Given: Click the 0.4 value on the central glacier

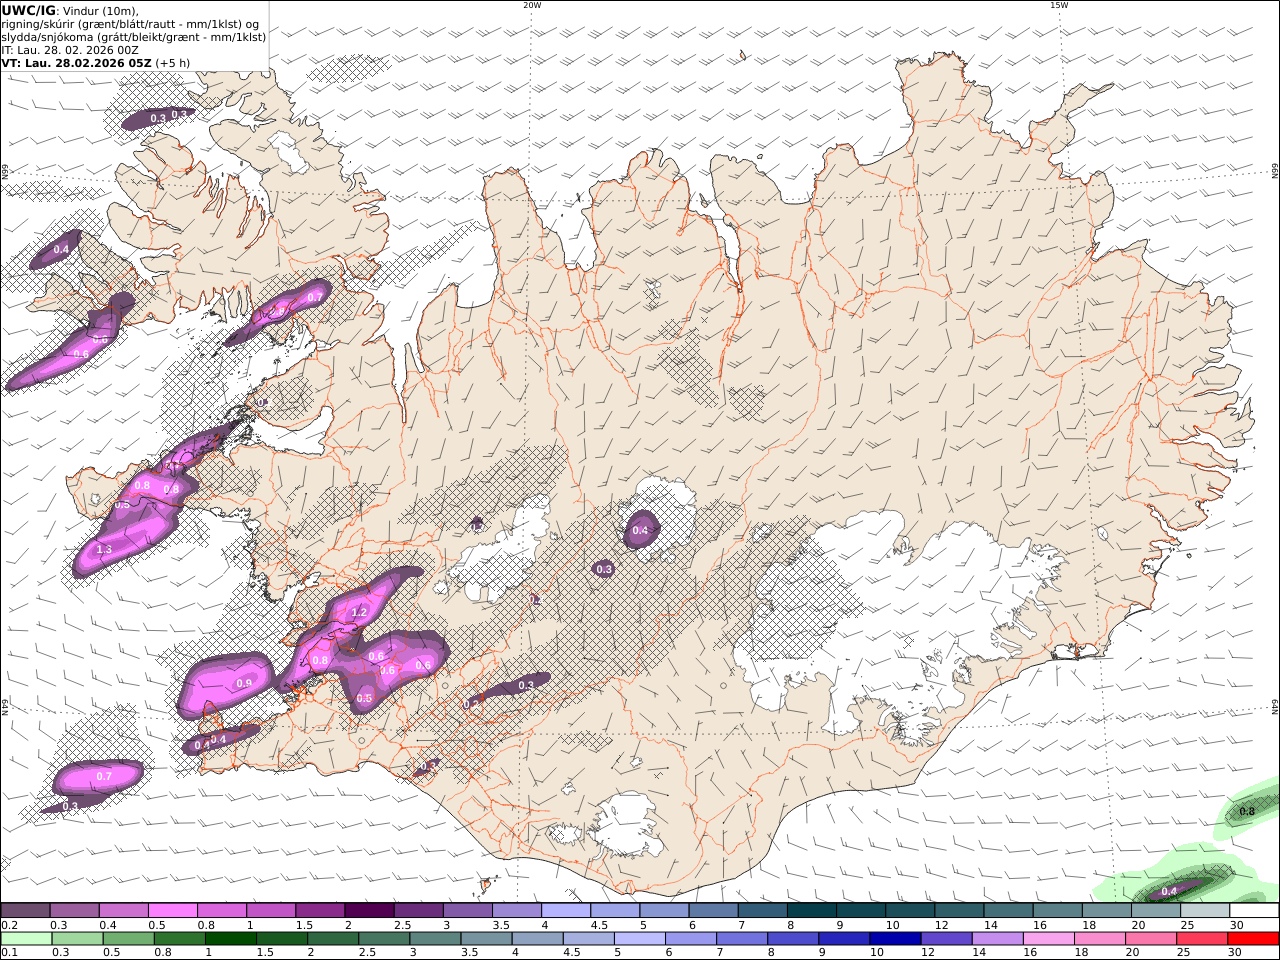Looking at the screenshot, I should (x=640, y=531).
